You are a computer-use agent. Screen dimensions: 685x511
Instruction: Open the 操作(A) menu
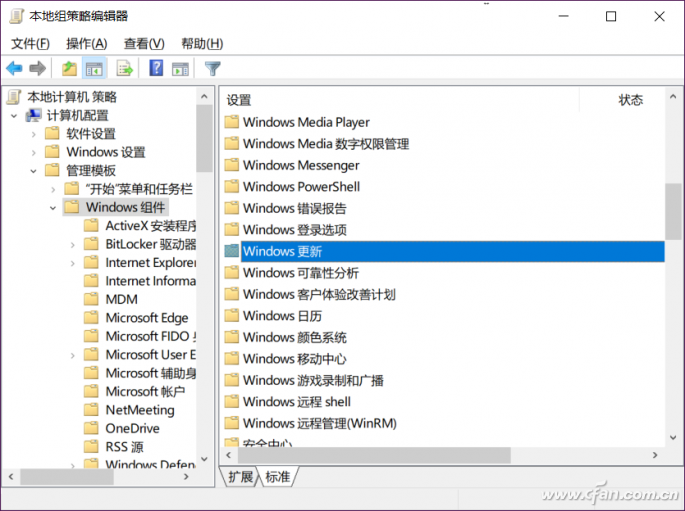86,43
